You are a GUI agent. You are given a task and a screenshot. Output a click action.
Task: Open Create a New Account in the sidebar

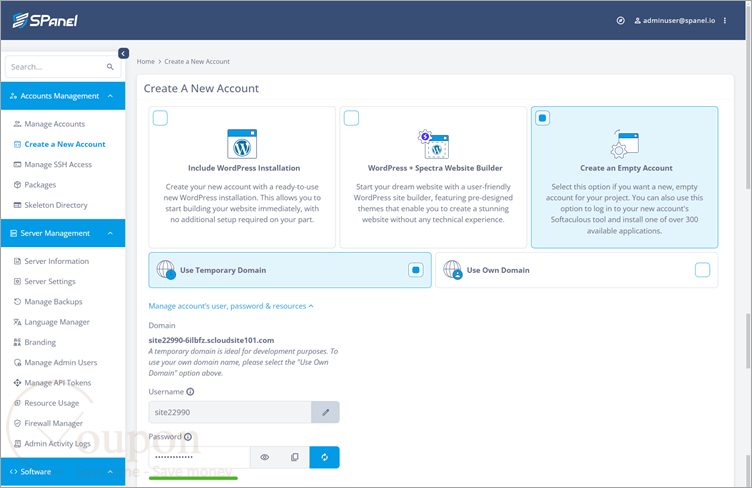(65, 144)
